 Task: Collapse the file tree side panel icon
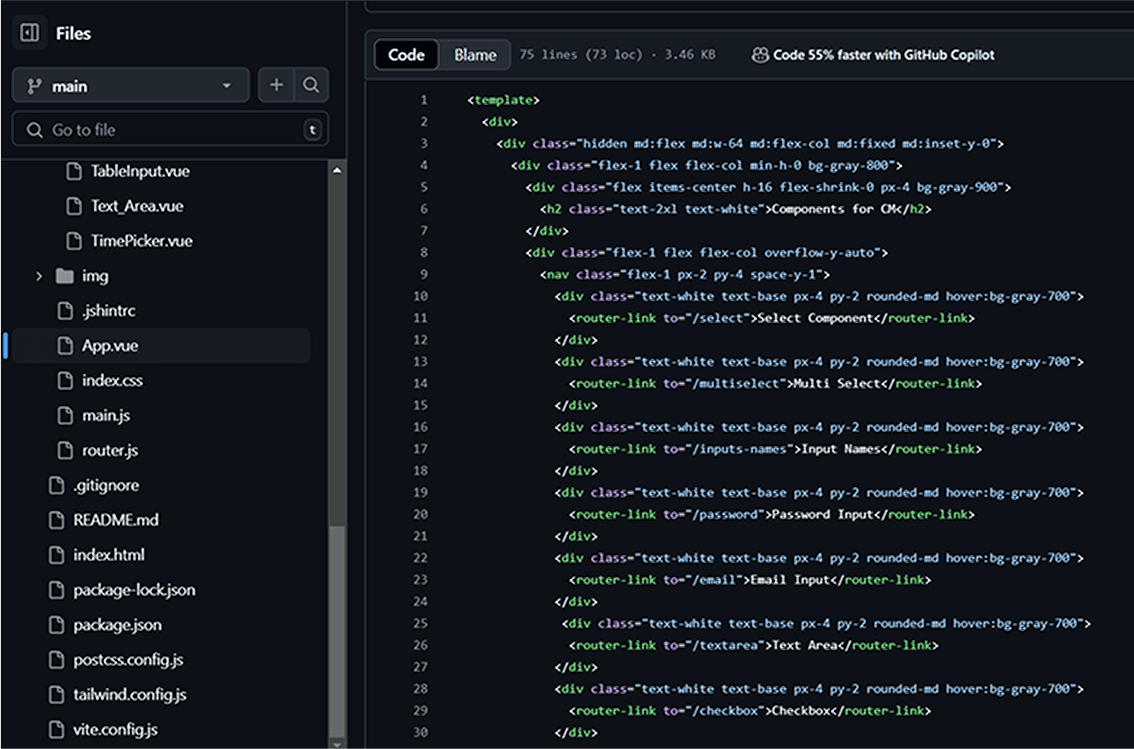pos(30,33)
